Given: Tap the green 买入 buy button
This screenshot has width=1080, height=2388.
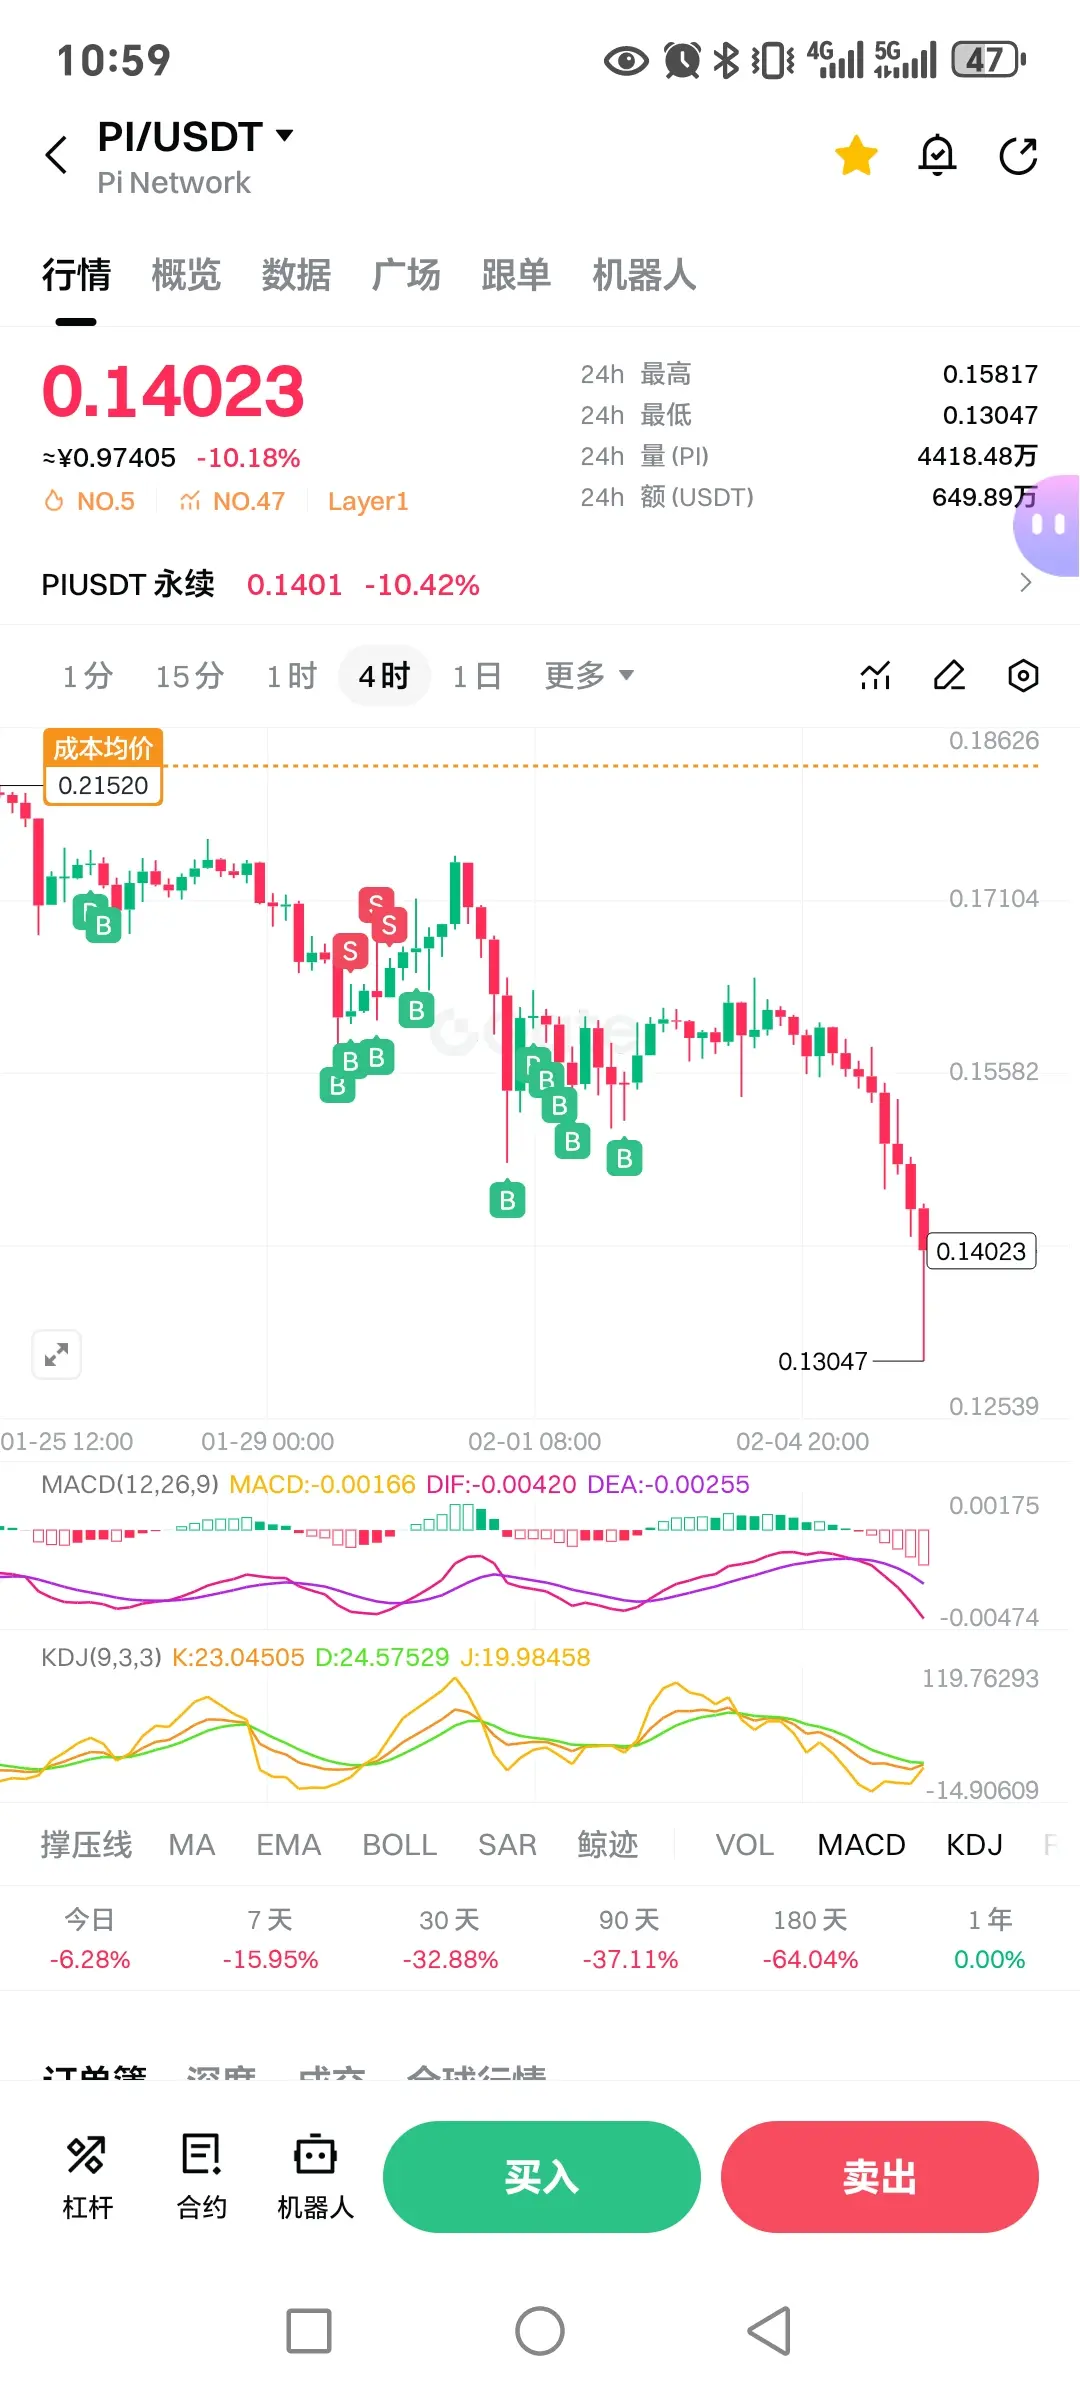Looking at the screenshot, I should pyautogui.click(x=541, y=2177).
